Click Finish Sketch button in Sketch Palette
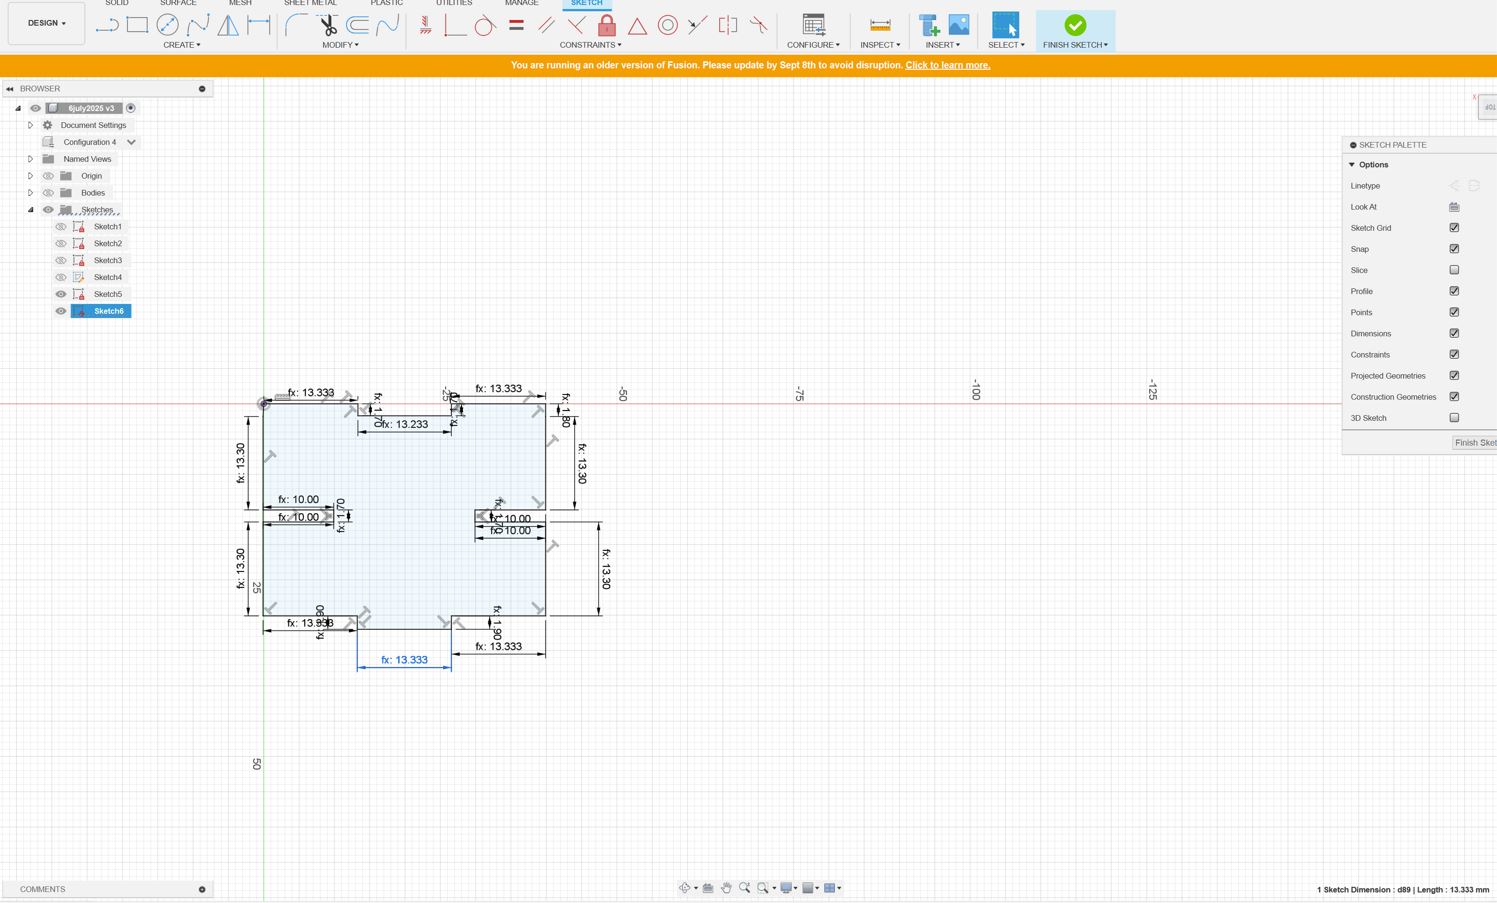 click(x=1474, y=443)
